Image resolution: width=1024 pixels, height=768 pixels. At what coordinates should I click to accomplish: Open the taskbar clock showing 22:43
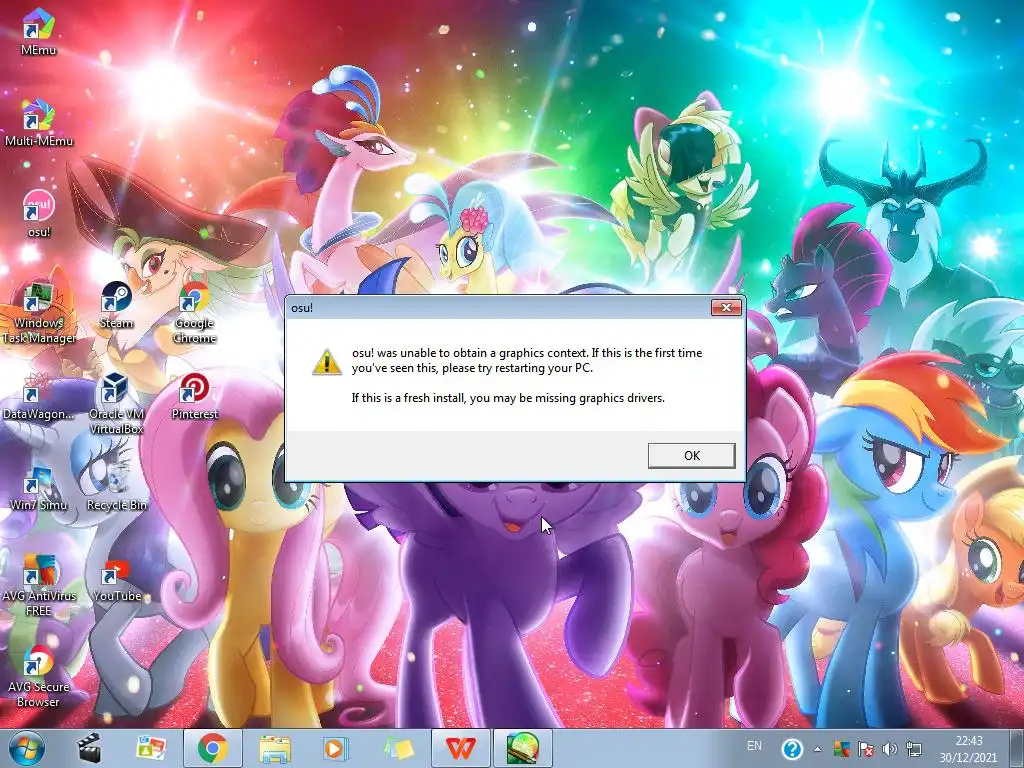coord(968,749)
